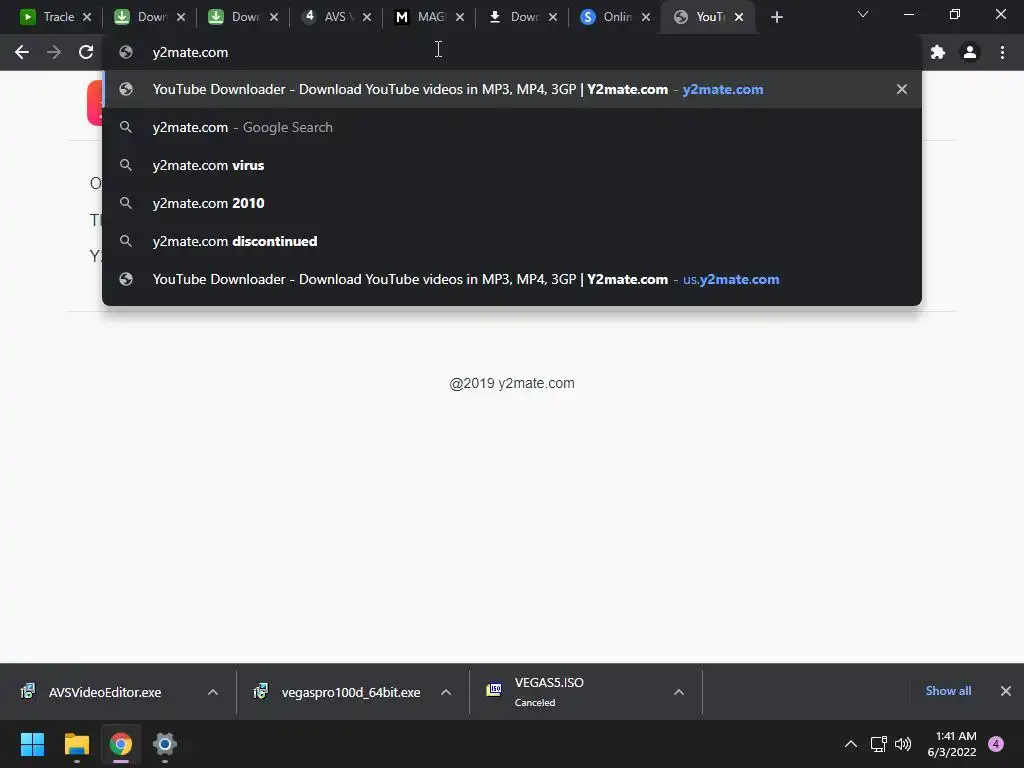Select the y2mate.com Google Search suggestion

(512, 127)
